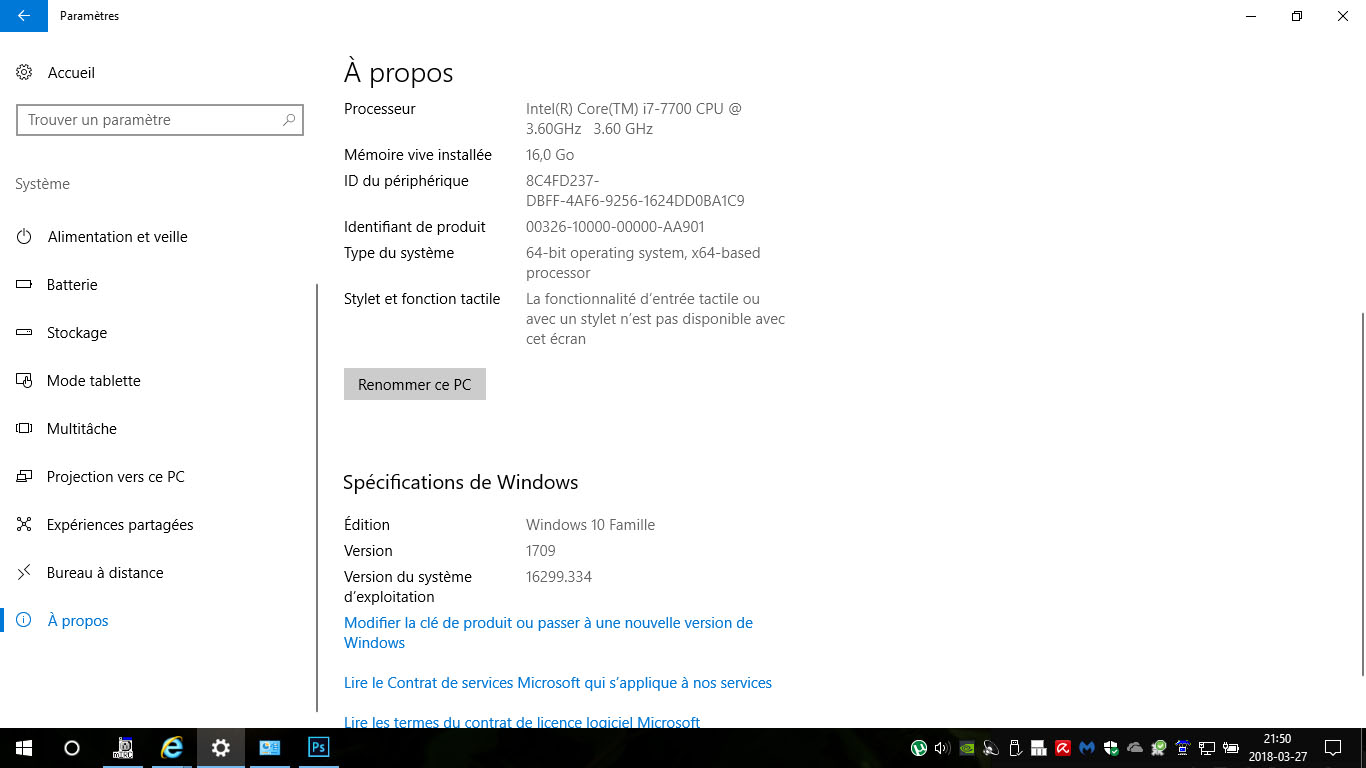The width and height of the screenshot is (1366, 768).
Task: Open the Stockage settings page
Action: pyautogui.click(x=76, y=333)
